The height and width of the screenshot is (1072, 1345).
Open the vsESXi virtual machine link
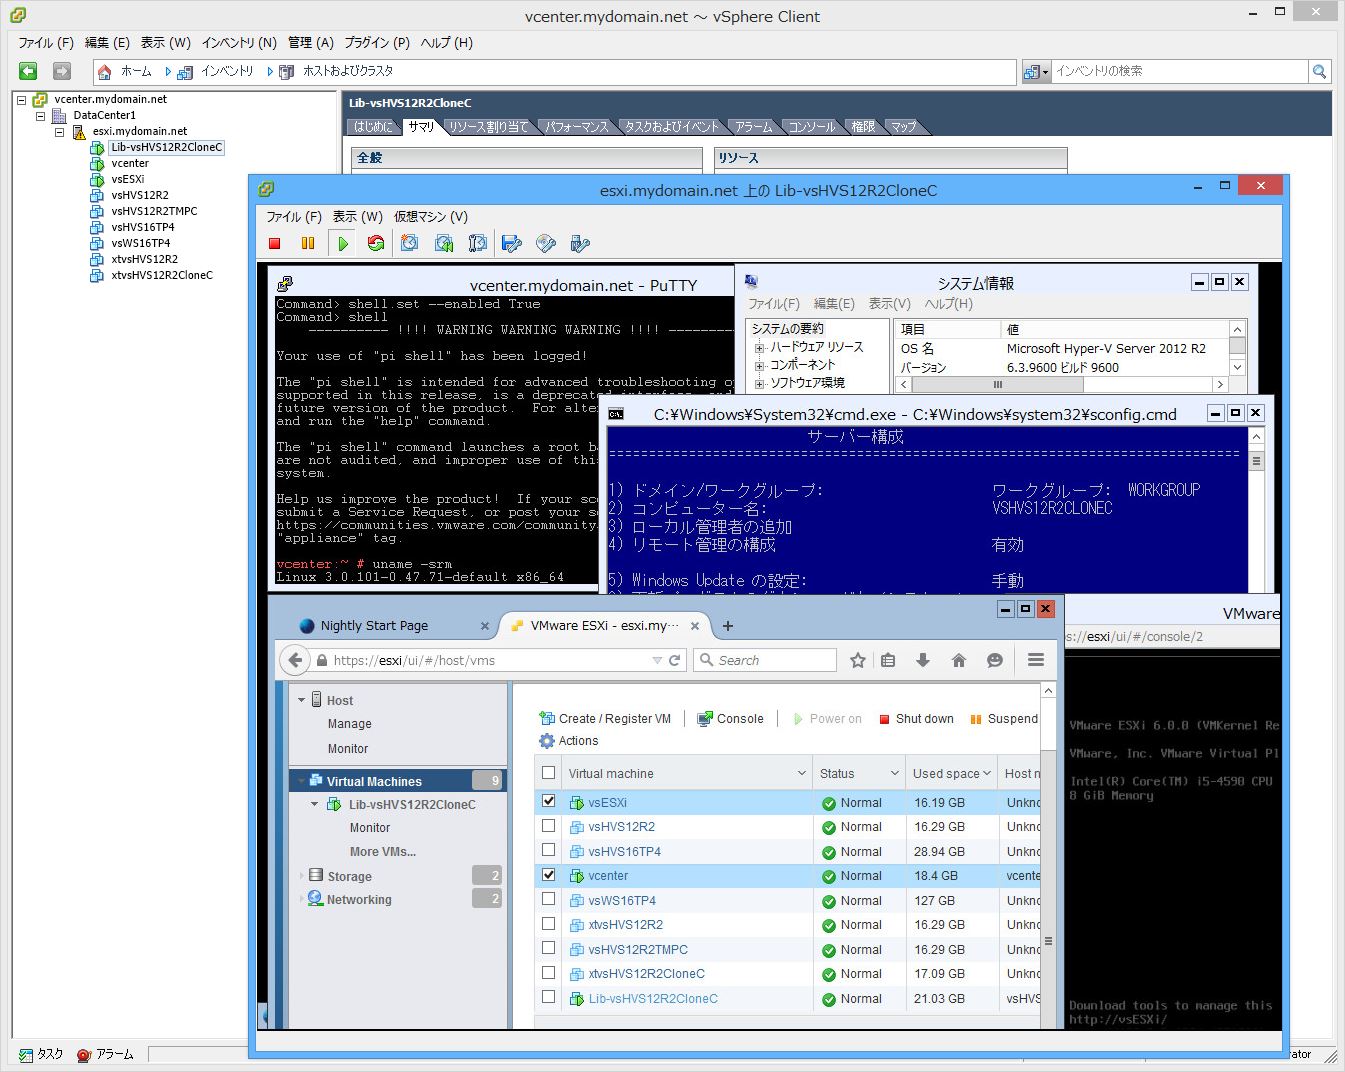[608, 802]
